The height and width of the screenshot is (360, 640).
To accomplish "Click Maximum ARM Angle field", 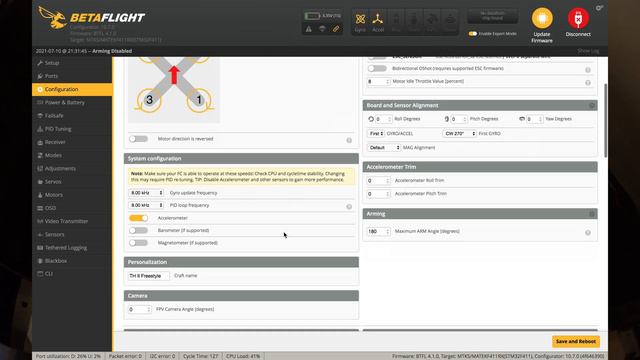I will [379, 231].
